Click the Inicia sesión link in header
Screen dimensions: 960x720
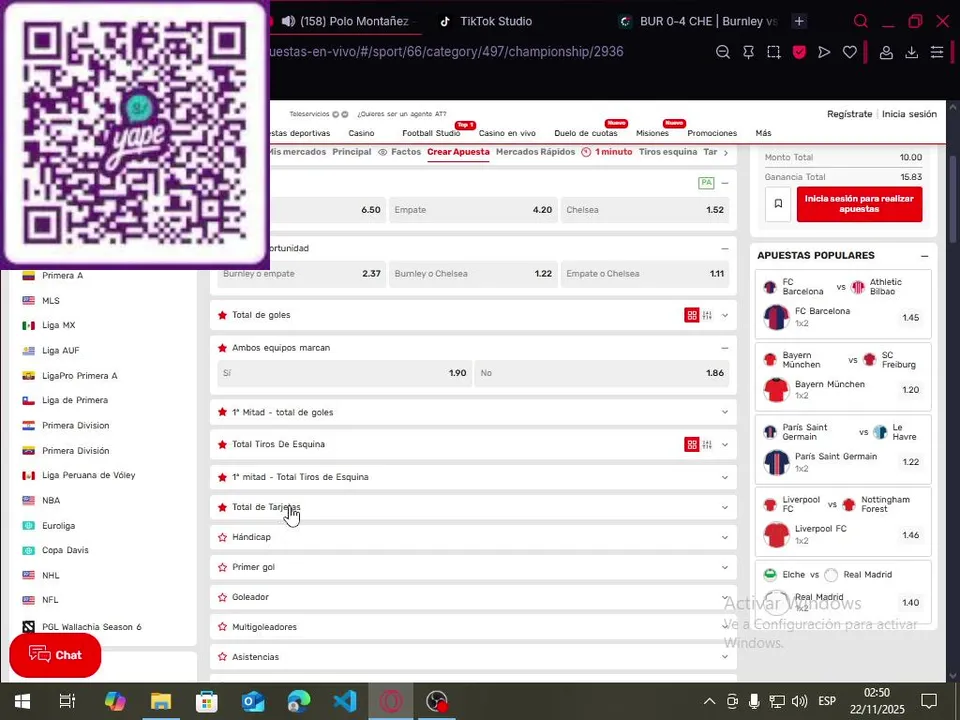point(909,114)
